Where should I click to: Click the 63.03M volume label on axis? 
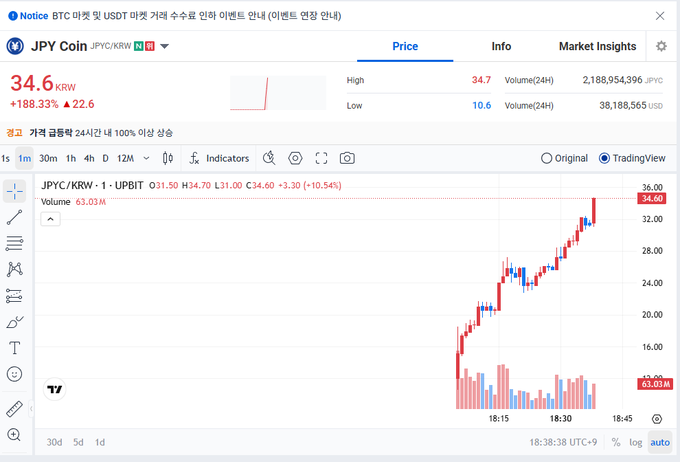tap(655, 384)
